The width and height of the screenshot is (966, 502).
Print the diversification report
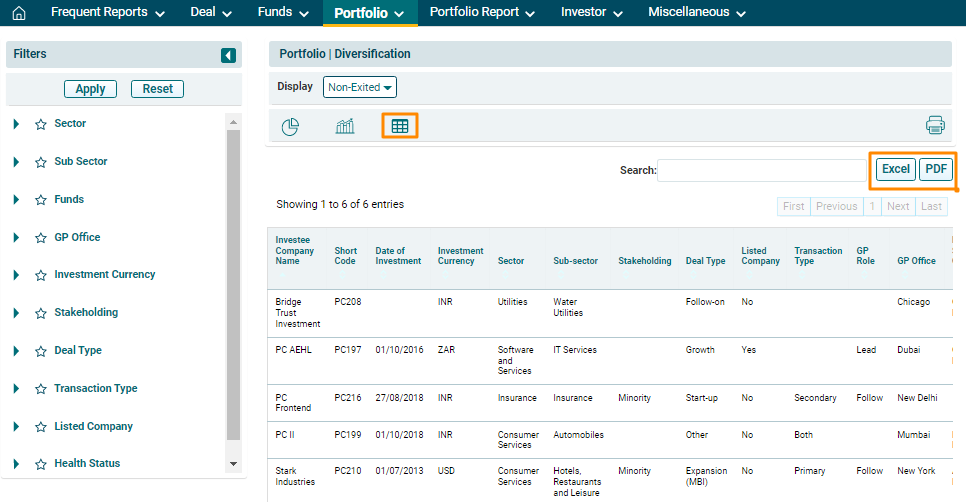point(935,125)
